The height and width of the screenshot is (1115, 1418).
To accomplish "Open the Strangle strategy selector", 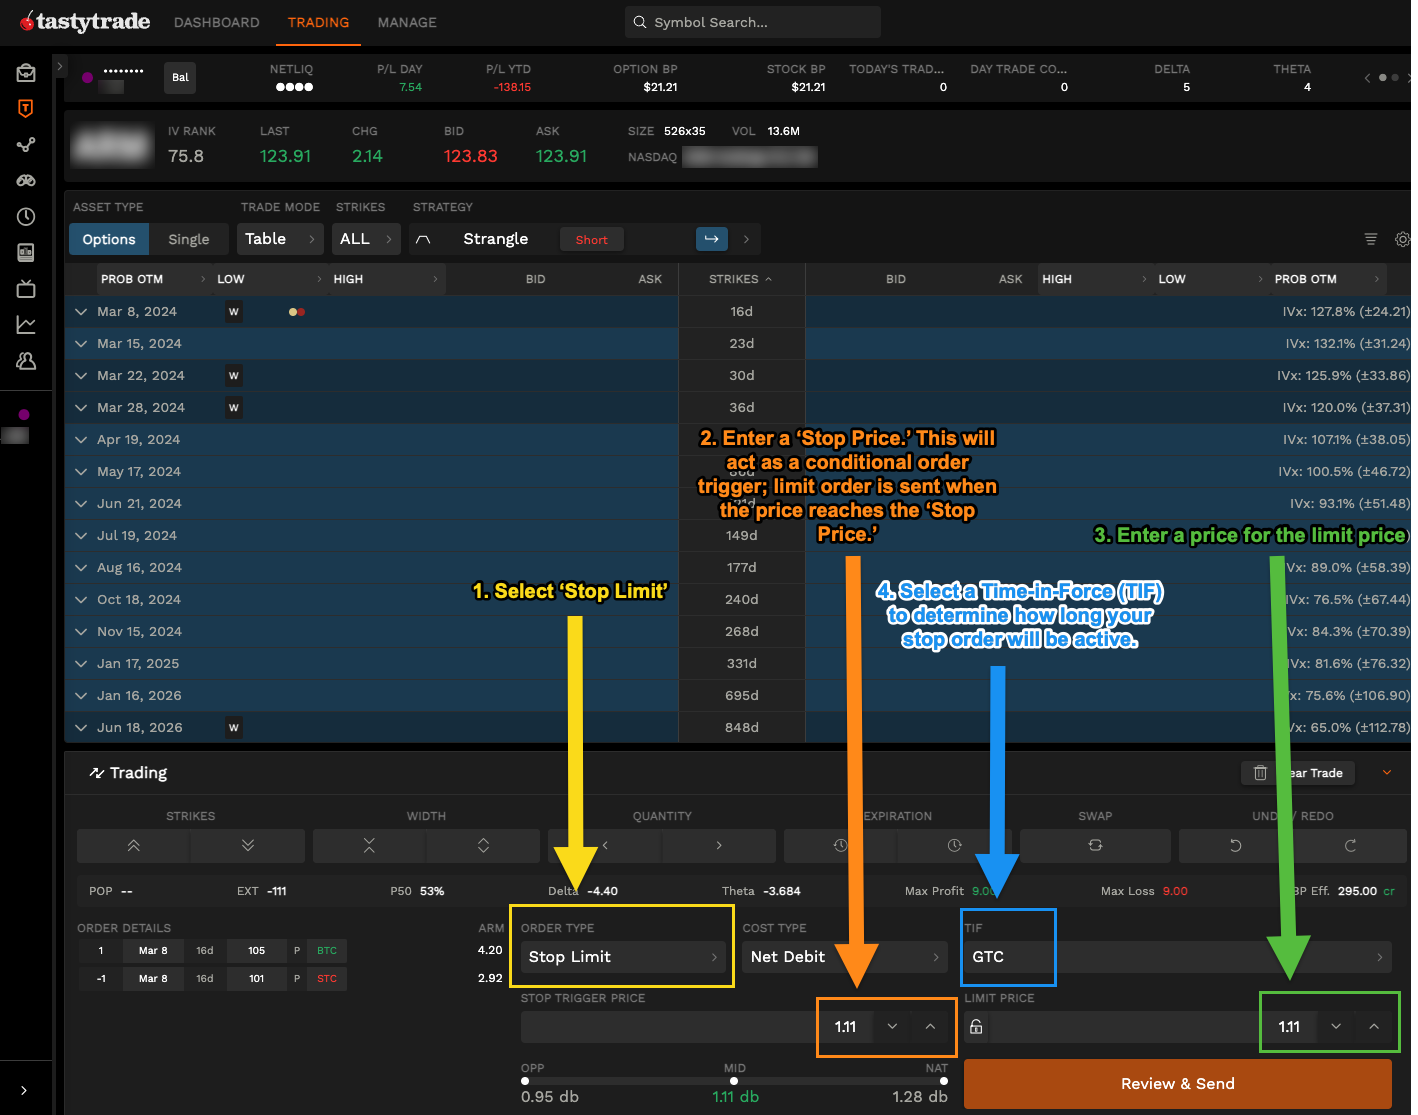I will click(x=496, y=239).
